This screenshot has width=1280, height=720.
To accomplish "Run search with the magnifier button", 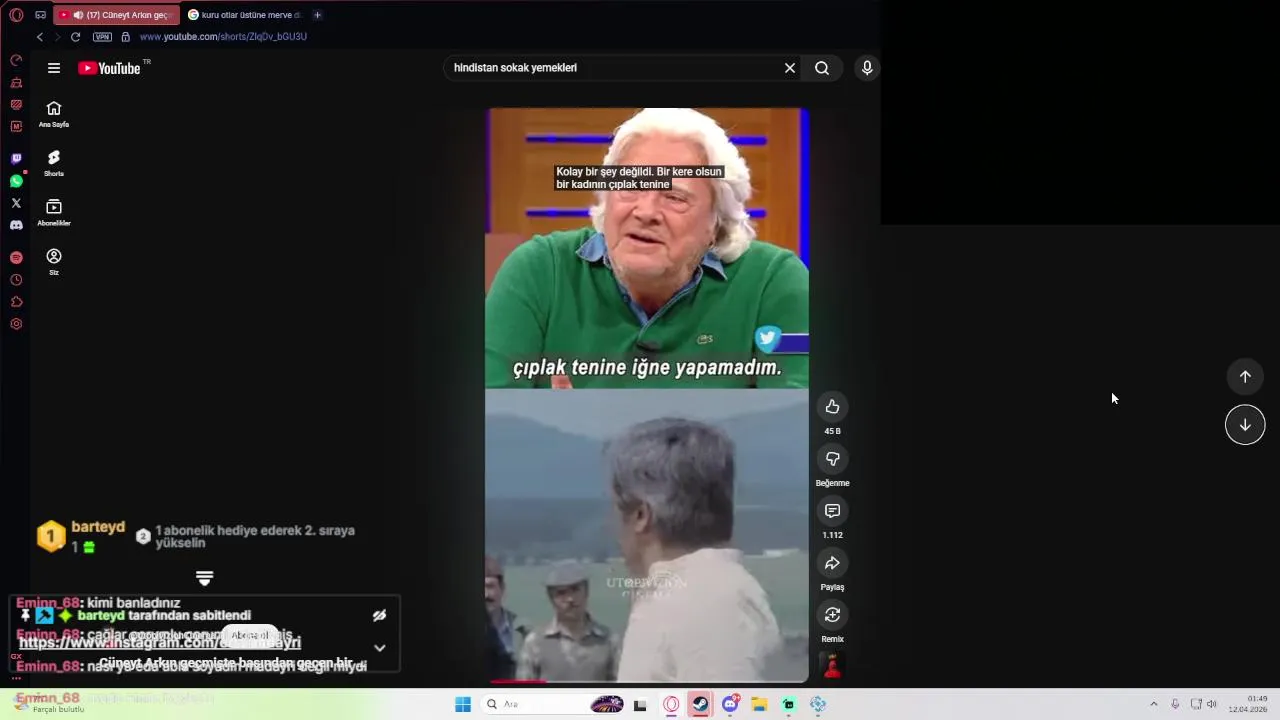I will (x=822, y=68).
